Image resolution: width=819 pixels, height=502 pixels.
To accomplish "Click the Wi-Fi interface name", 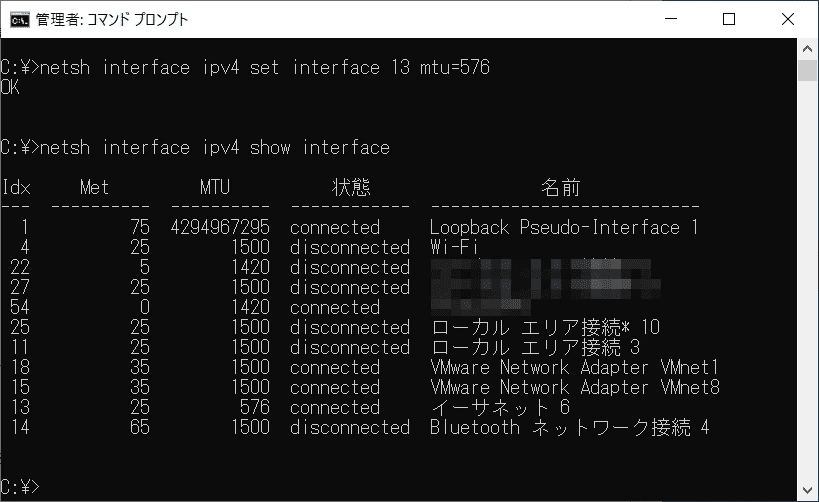I will click(x=454, y=247).
